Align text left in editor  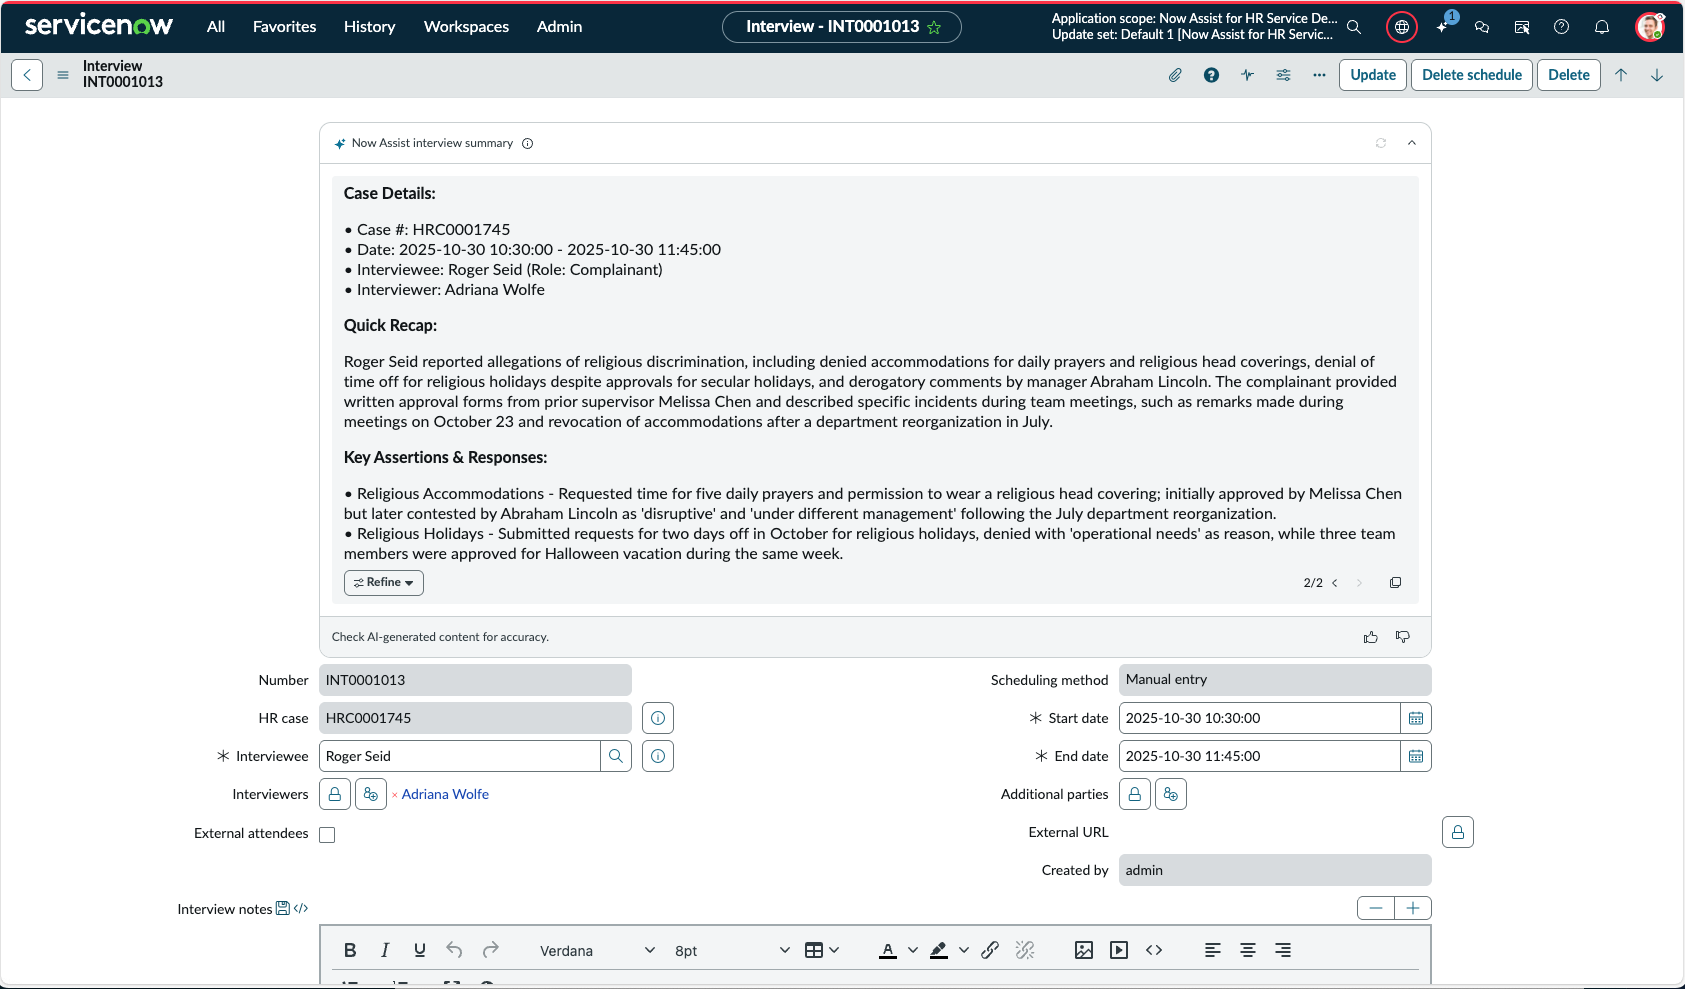pos(1213,950)
